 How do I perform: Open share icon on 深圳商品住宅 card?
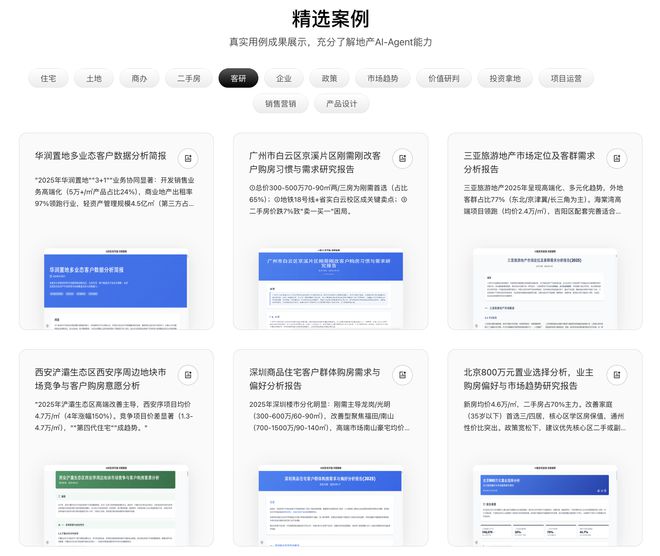[x=402, y=375]
